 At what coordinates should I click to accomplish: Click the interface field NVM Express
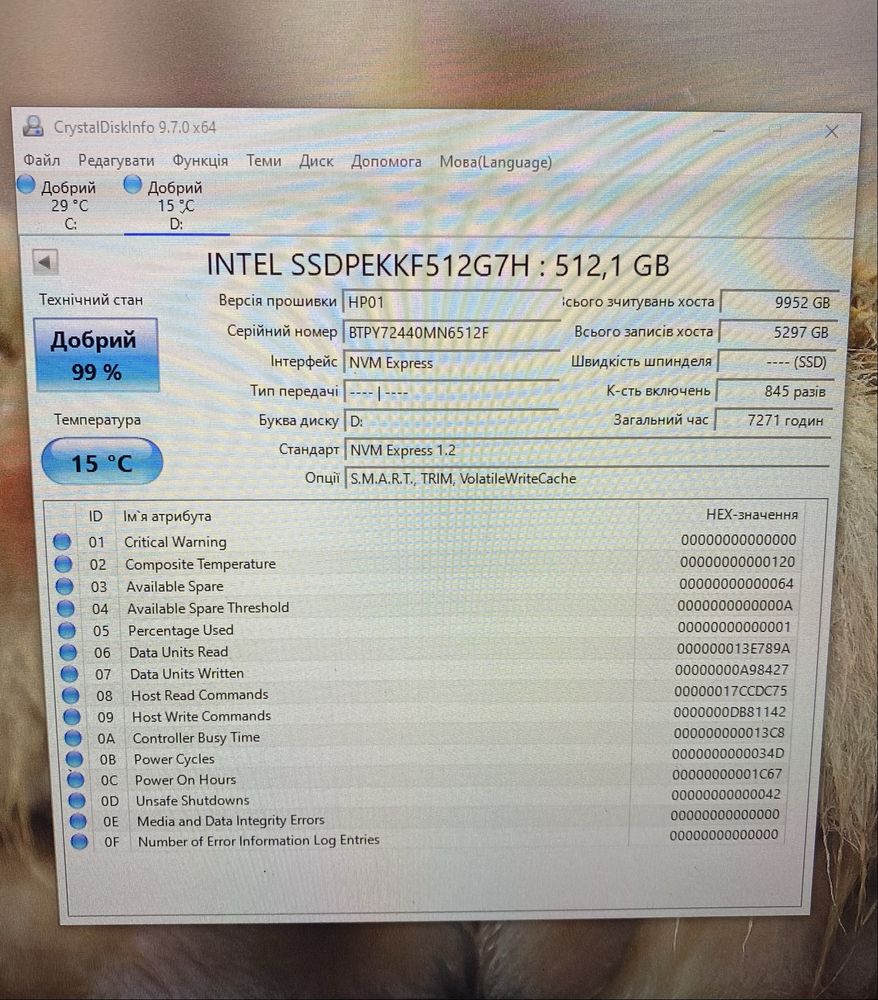coord(451,363)
